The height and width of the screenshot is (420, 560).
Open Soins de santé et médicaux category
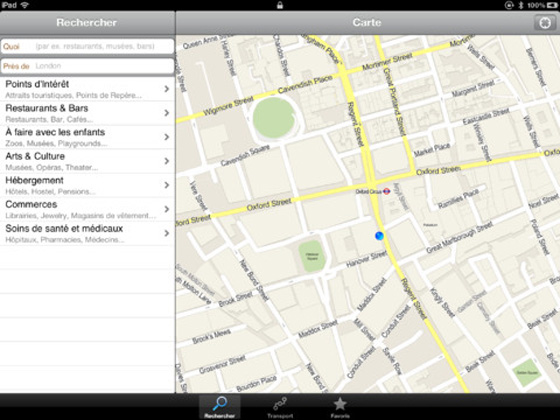click(88, 233)
